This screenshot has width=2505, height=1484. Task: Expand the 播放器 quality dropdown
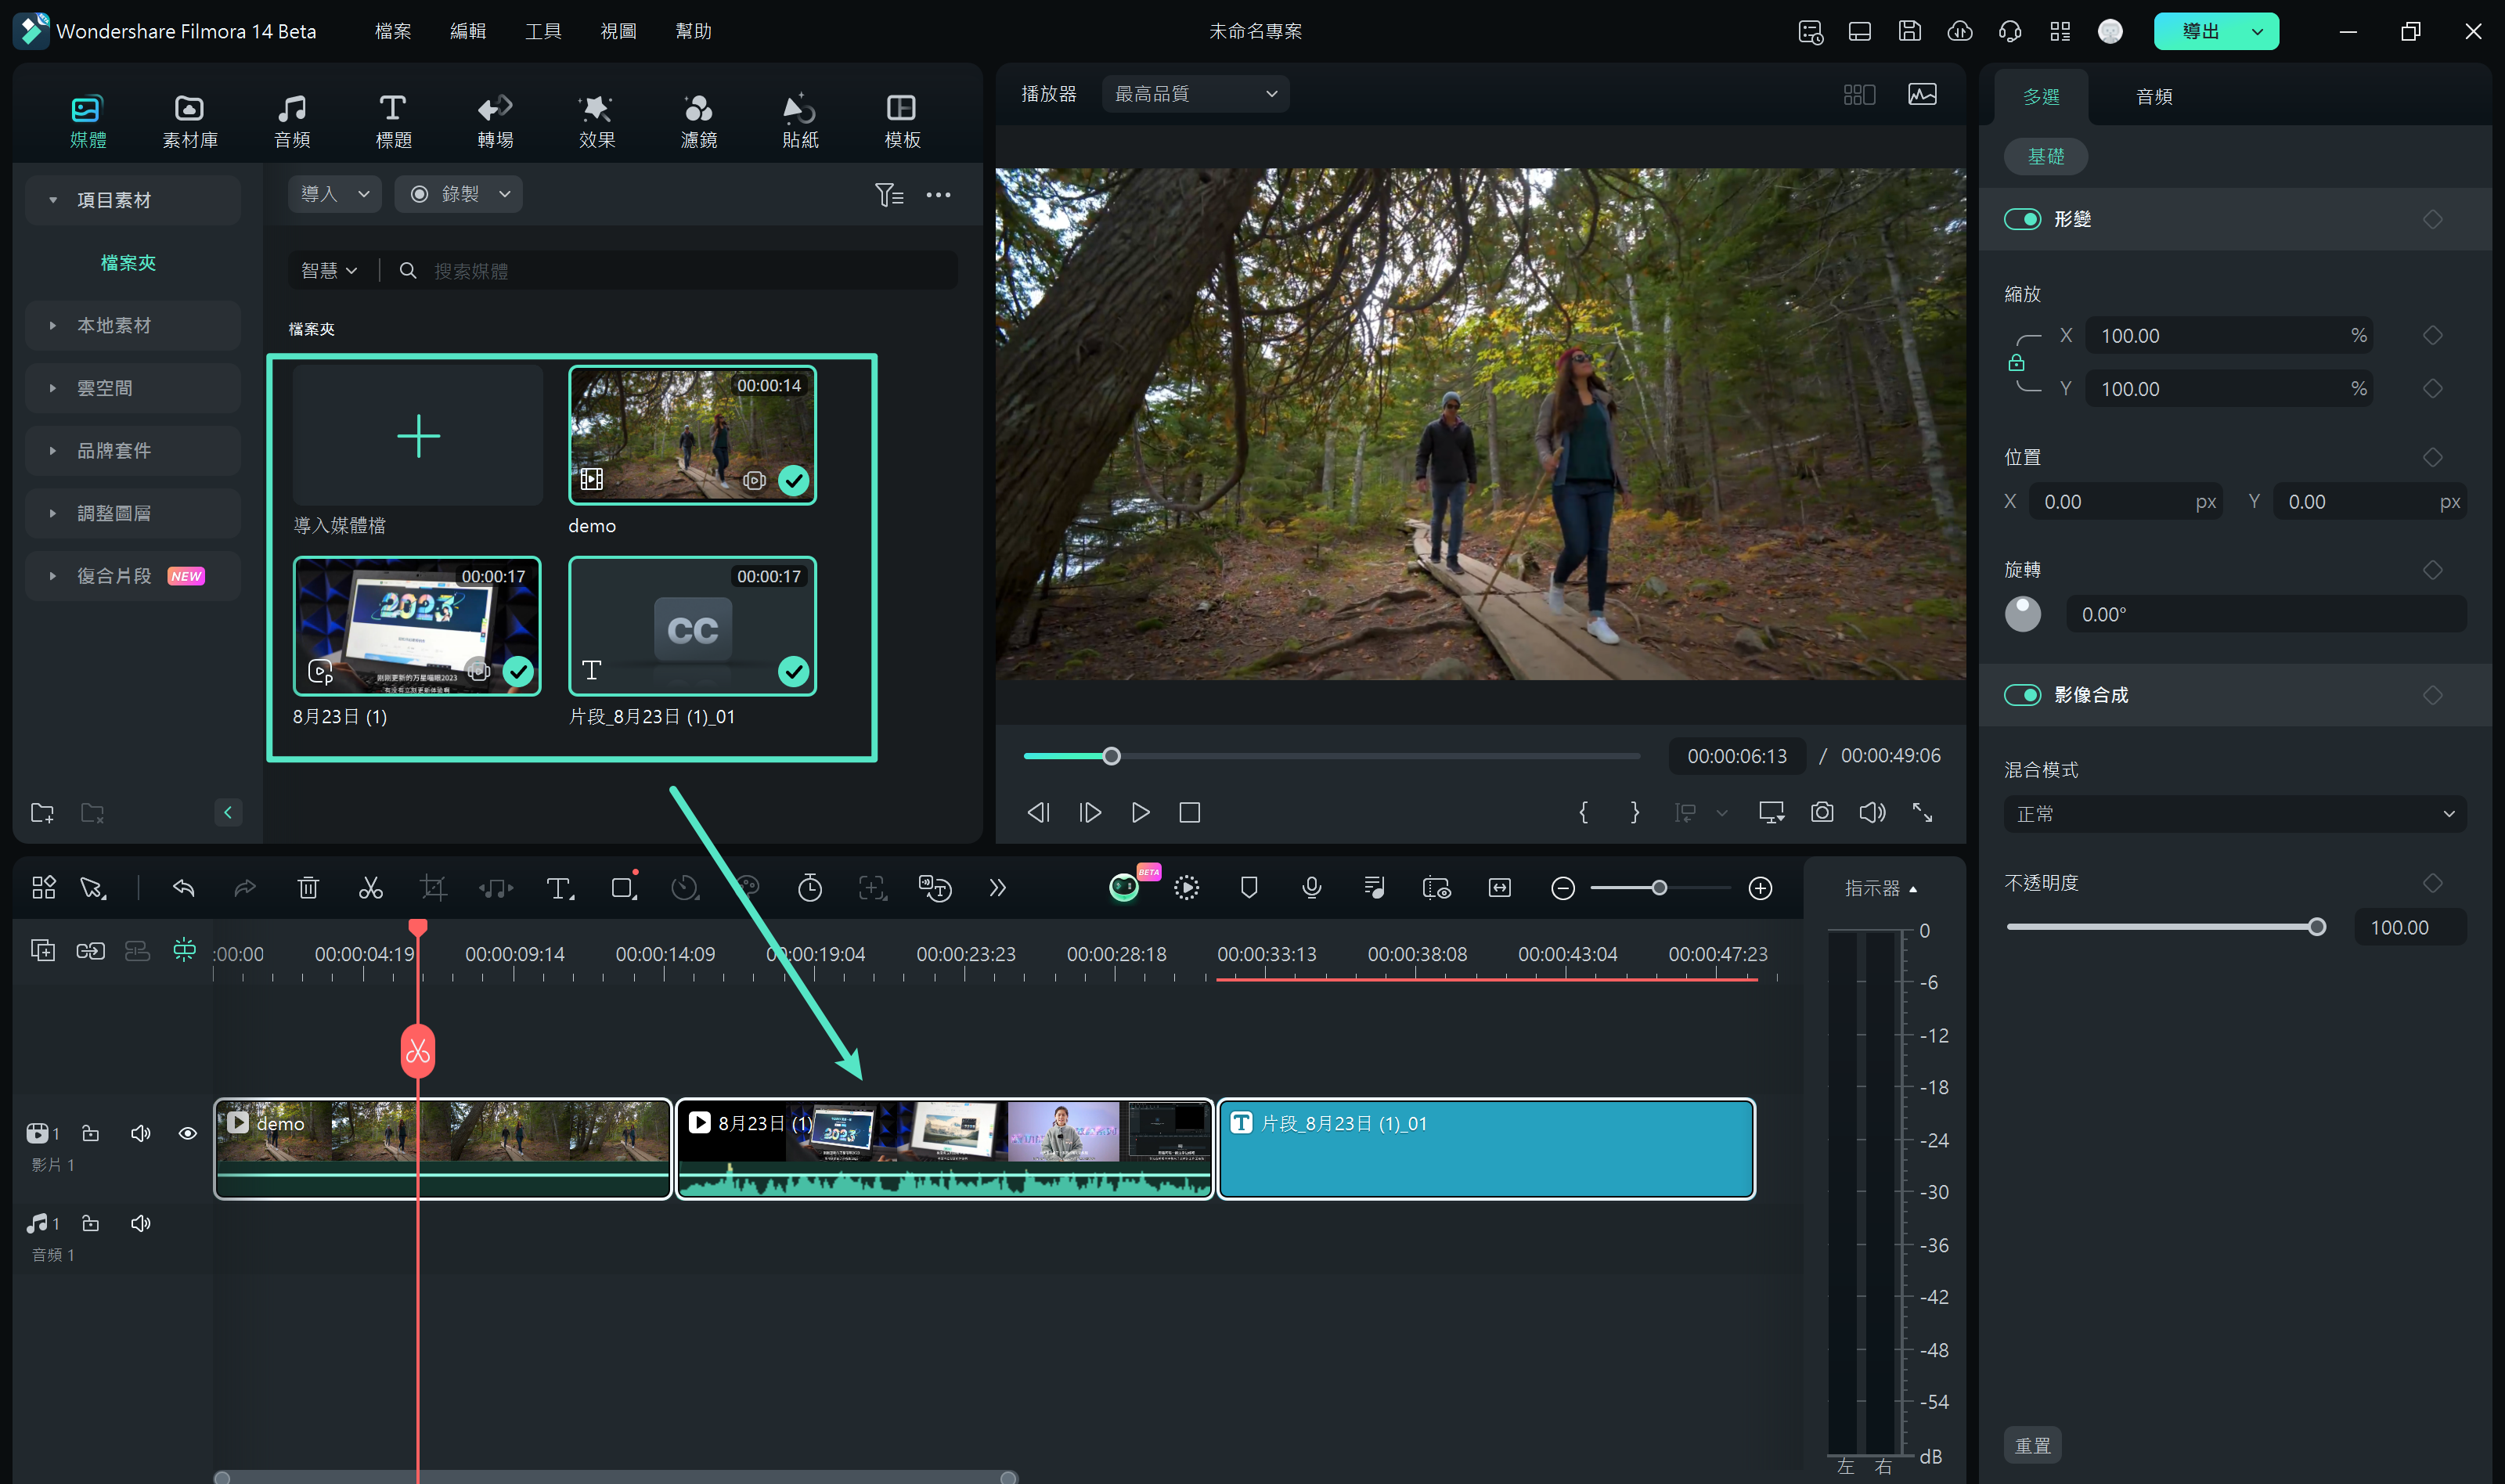[x=1192, y=94]
